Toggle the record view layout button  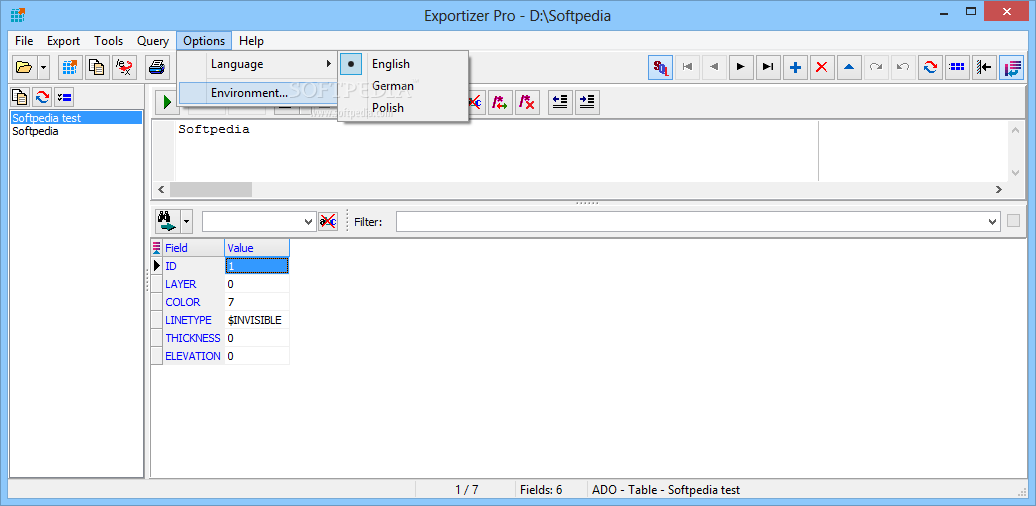tap(1011, 67)
